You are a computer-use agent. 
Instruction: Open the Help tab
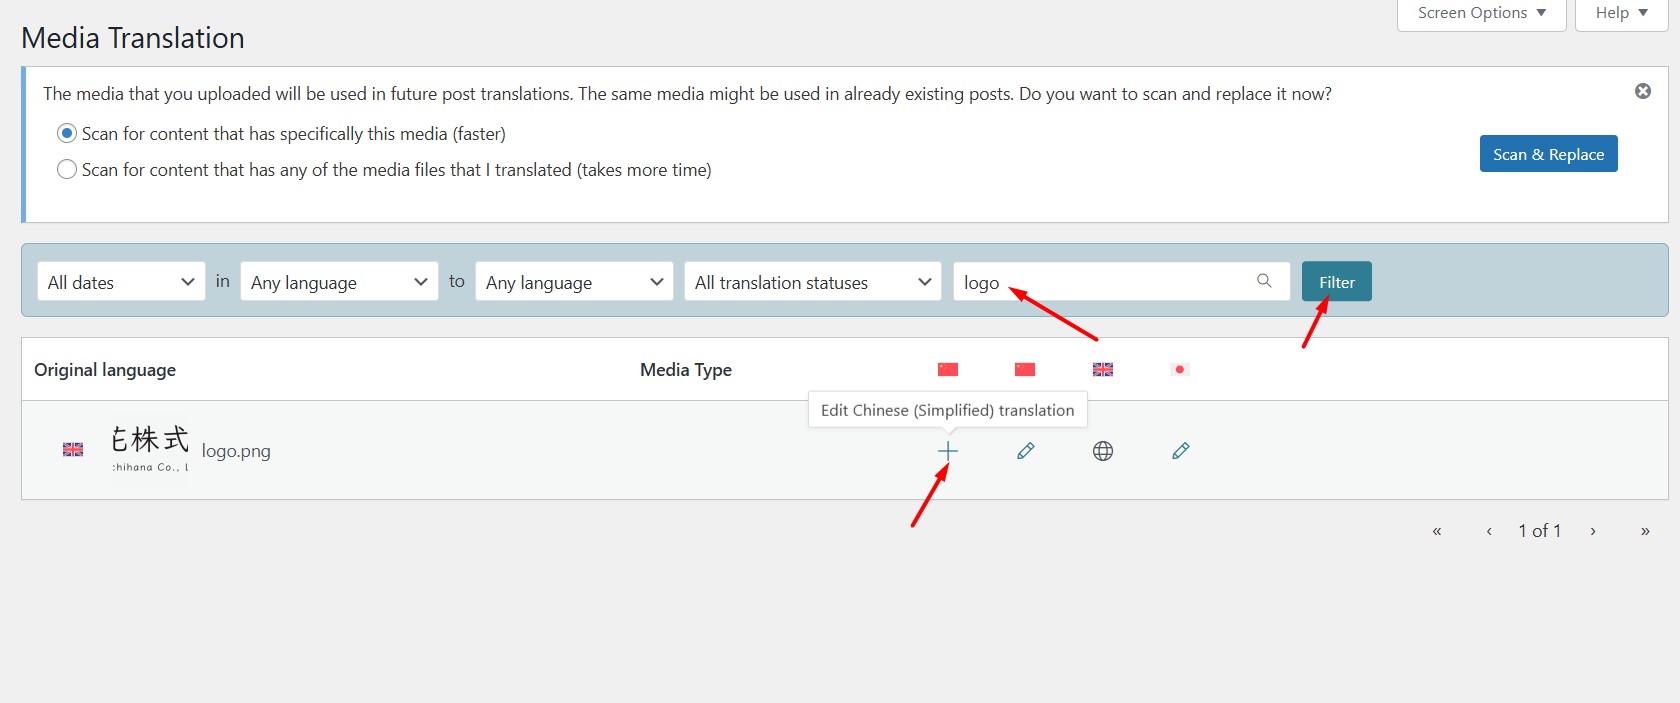(x=1621, y=13)
